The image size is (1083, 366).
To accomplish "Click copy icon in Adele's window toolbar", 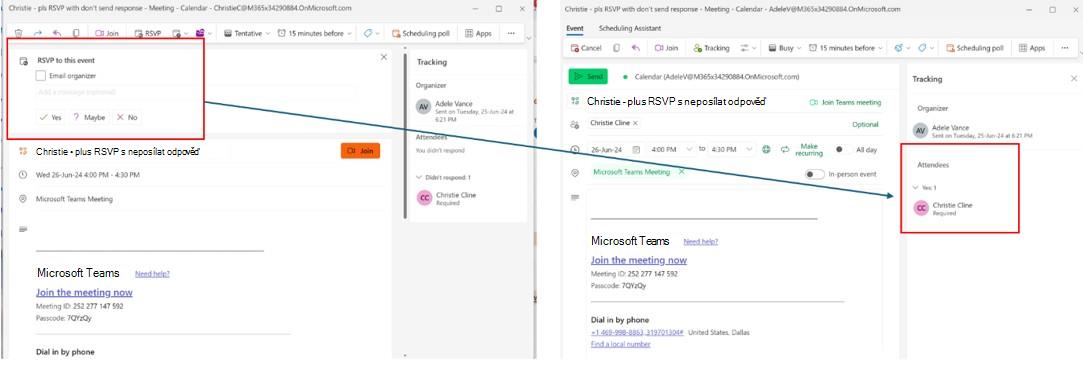I will pos(616,48).
